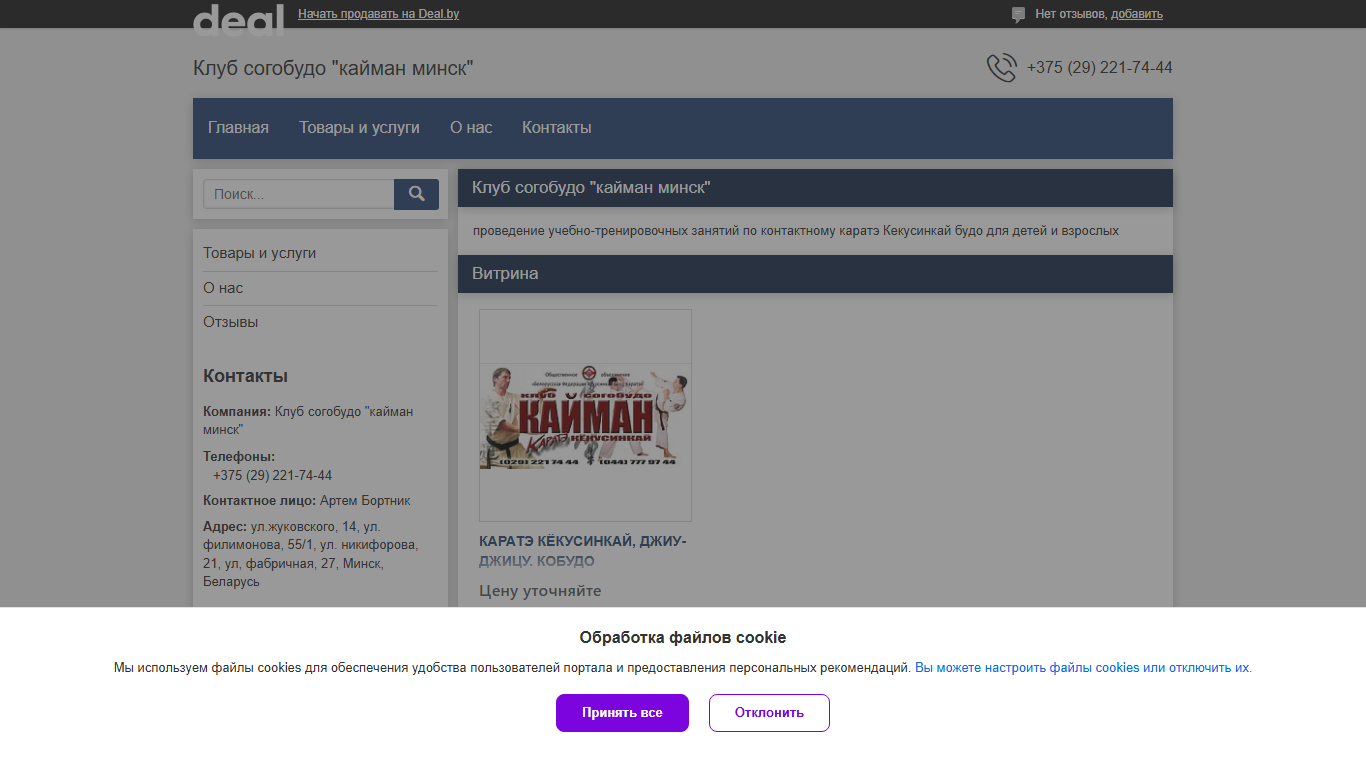Click 'Нет отзывов' text in the top bar
The width and height of the screenshot is (1366, 768).
pos(1071,14)
